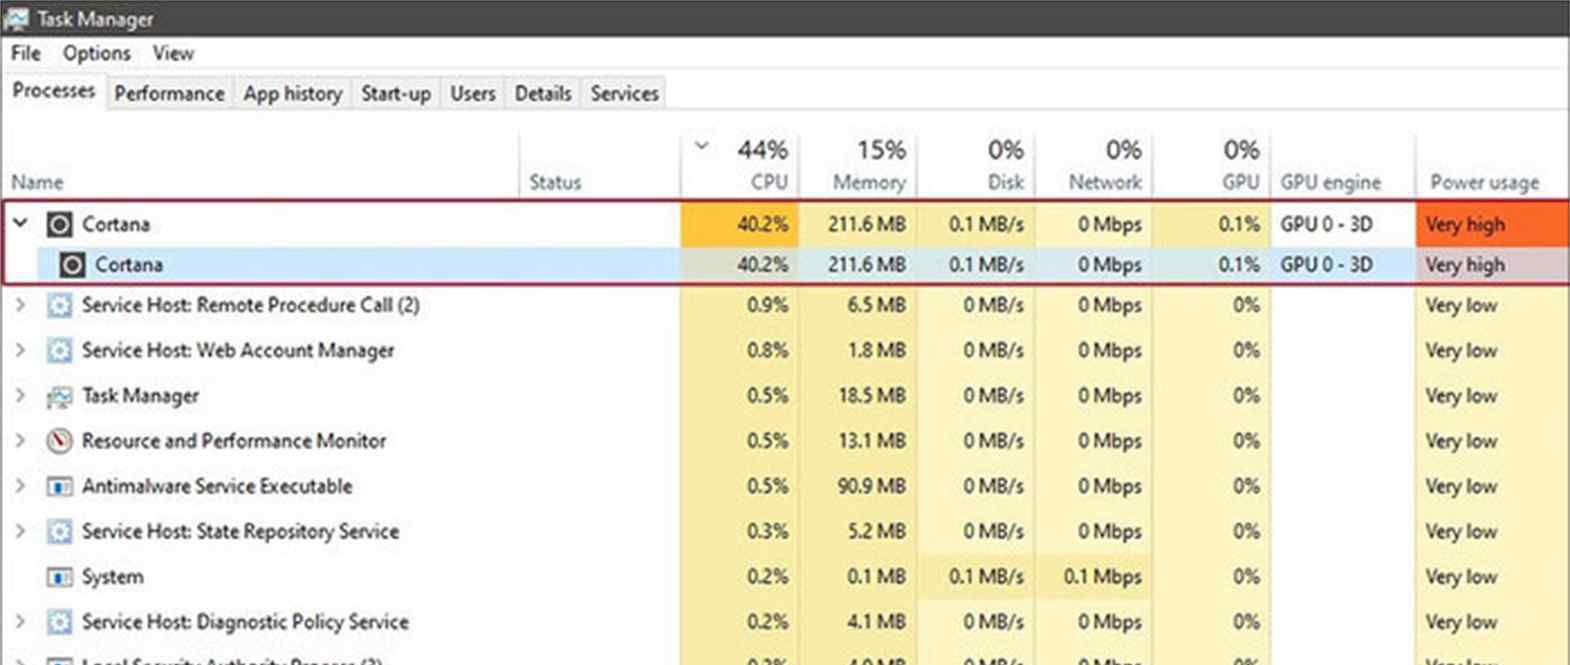1570x665 pixels.
Task: Select Service Host: Remote Procedure Call (2) name
Action: tap(251, 305)
